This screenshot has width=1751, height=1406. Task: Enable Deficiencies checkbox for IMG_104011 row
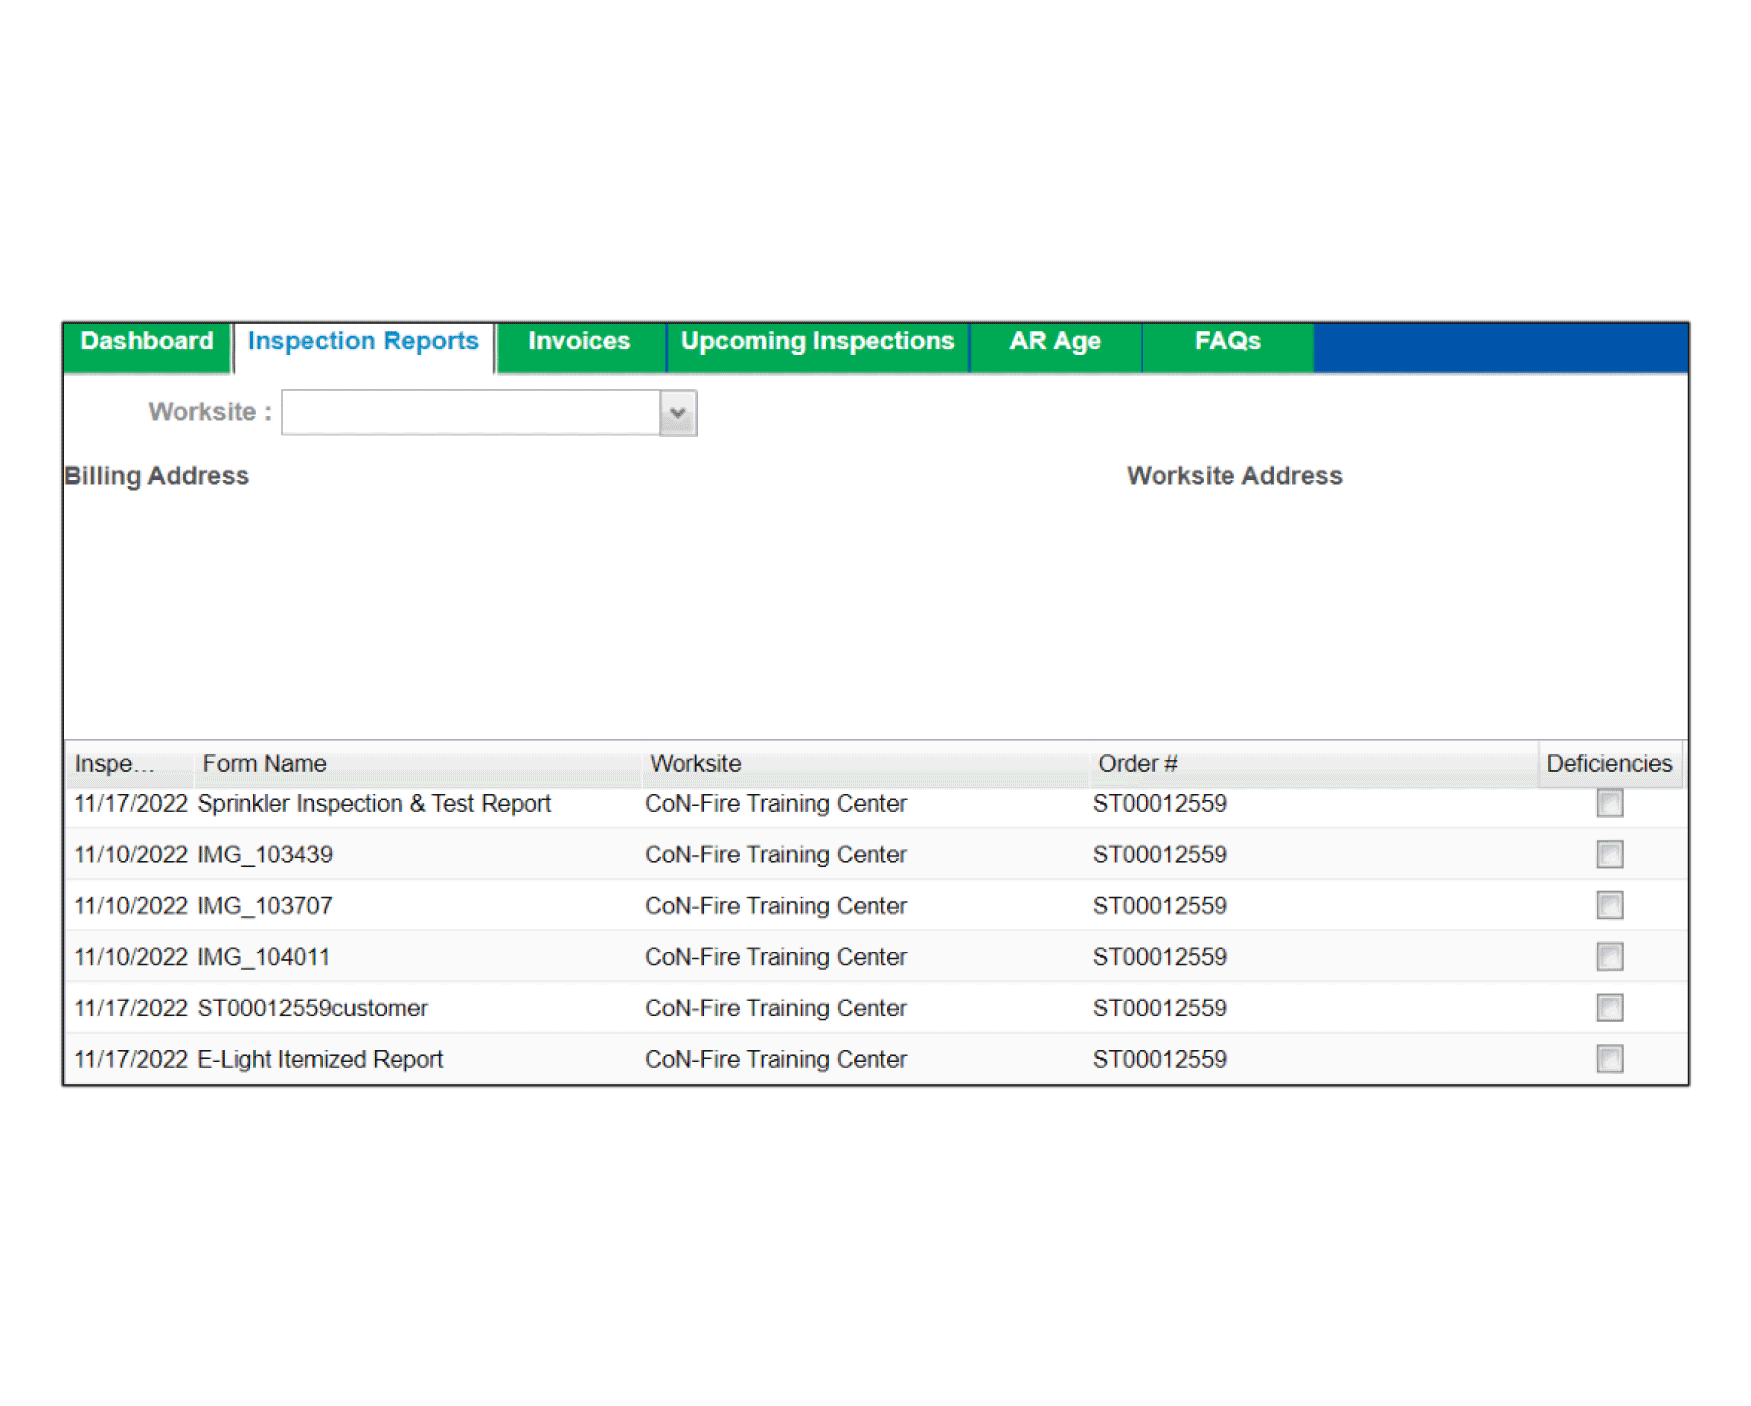click(x=1609, y=956)
